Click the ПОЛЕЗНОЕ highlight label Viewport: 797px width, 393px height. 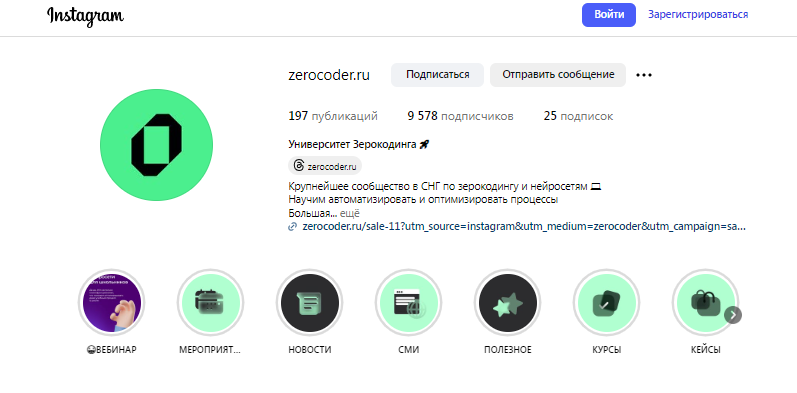(508, 350)
